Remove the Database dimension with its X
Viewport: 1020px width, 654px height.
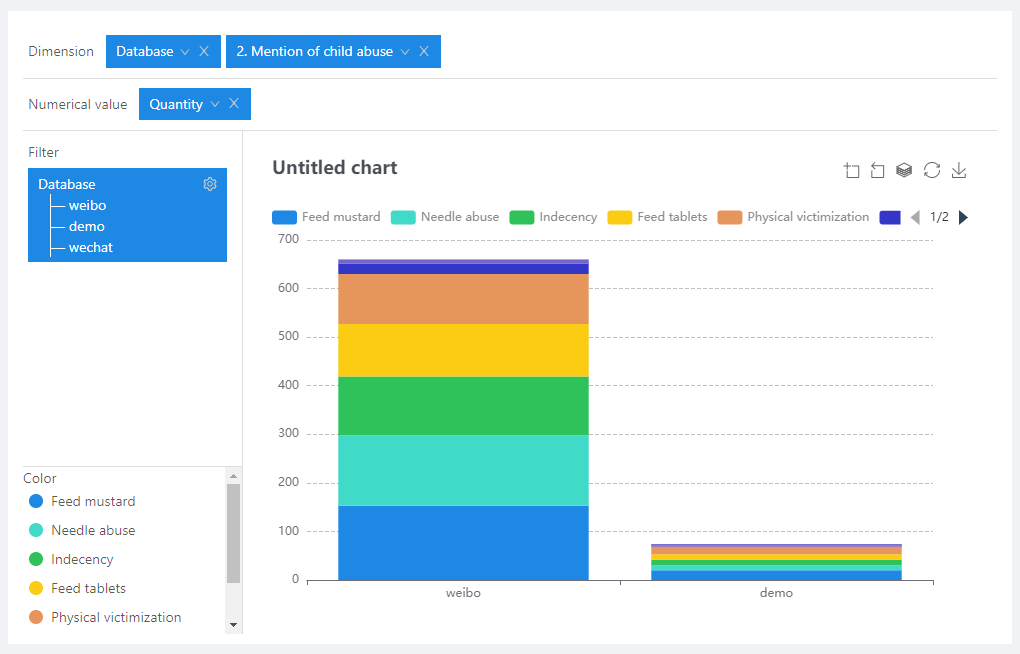point(204,52)
